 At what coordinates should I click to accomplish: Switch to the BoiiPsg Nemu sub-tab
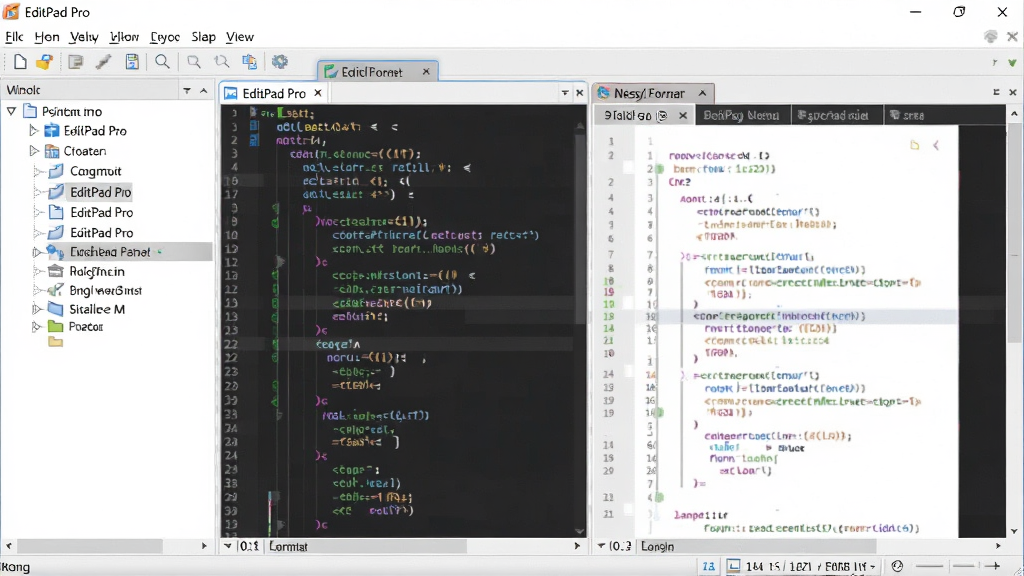coord(741,116)
